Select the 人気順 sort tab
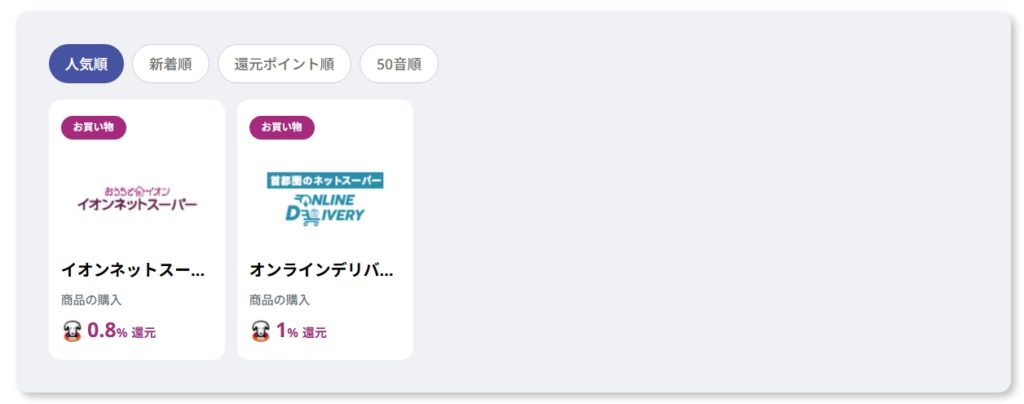Screen dimensions: 1024x404 point(86,64)
